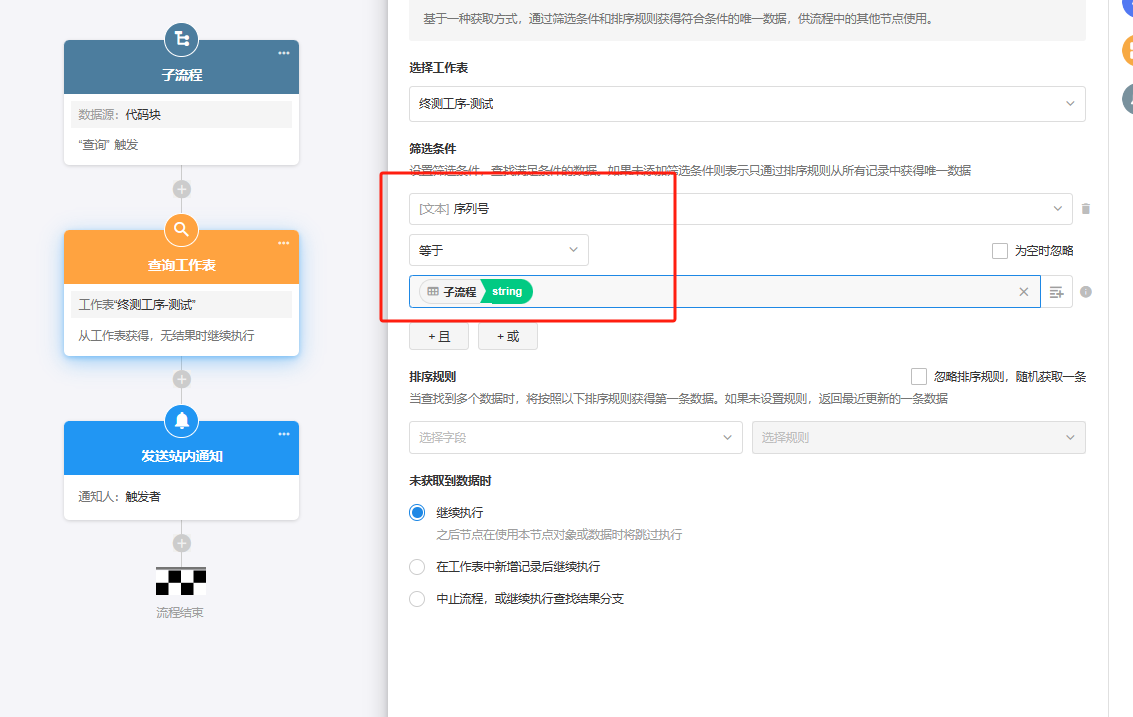Click the notification bell node icon
The width and height of the screenshot is (1133, 717).
click(x=181, y=421)
